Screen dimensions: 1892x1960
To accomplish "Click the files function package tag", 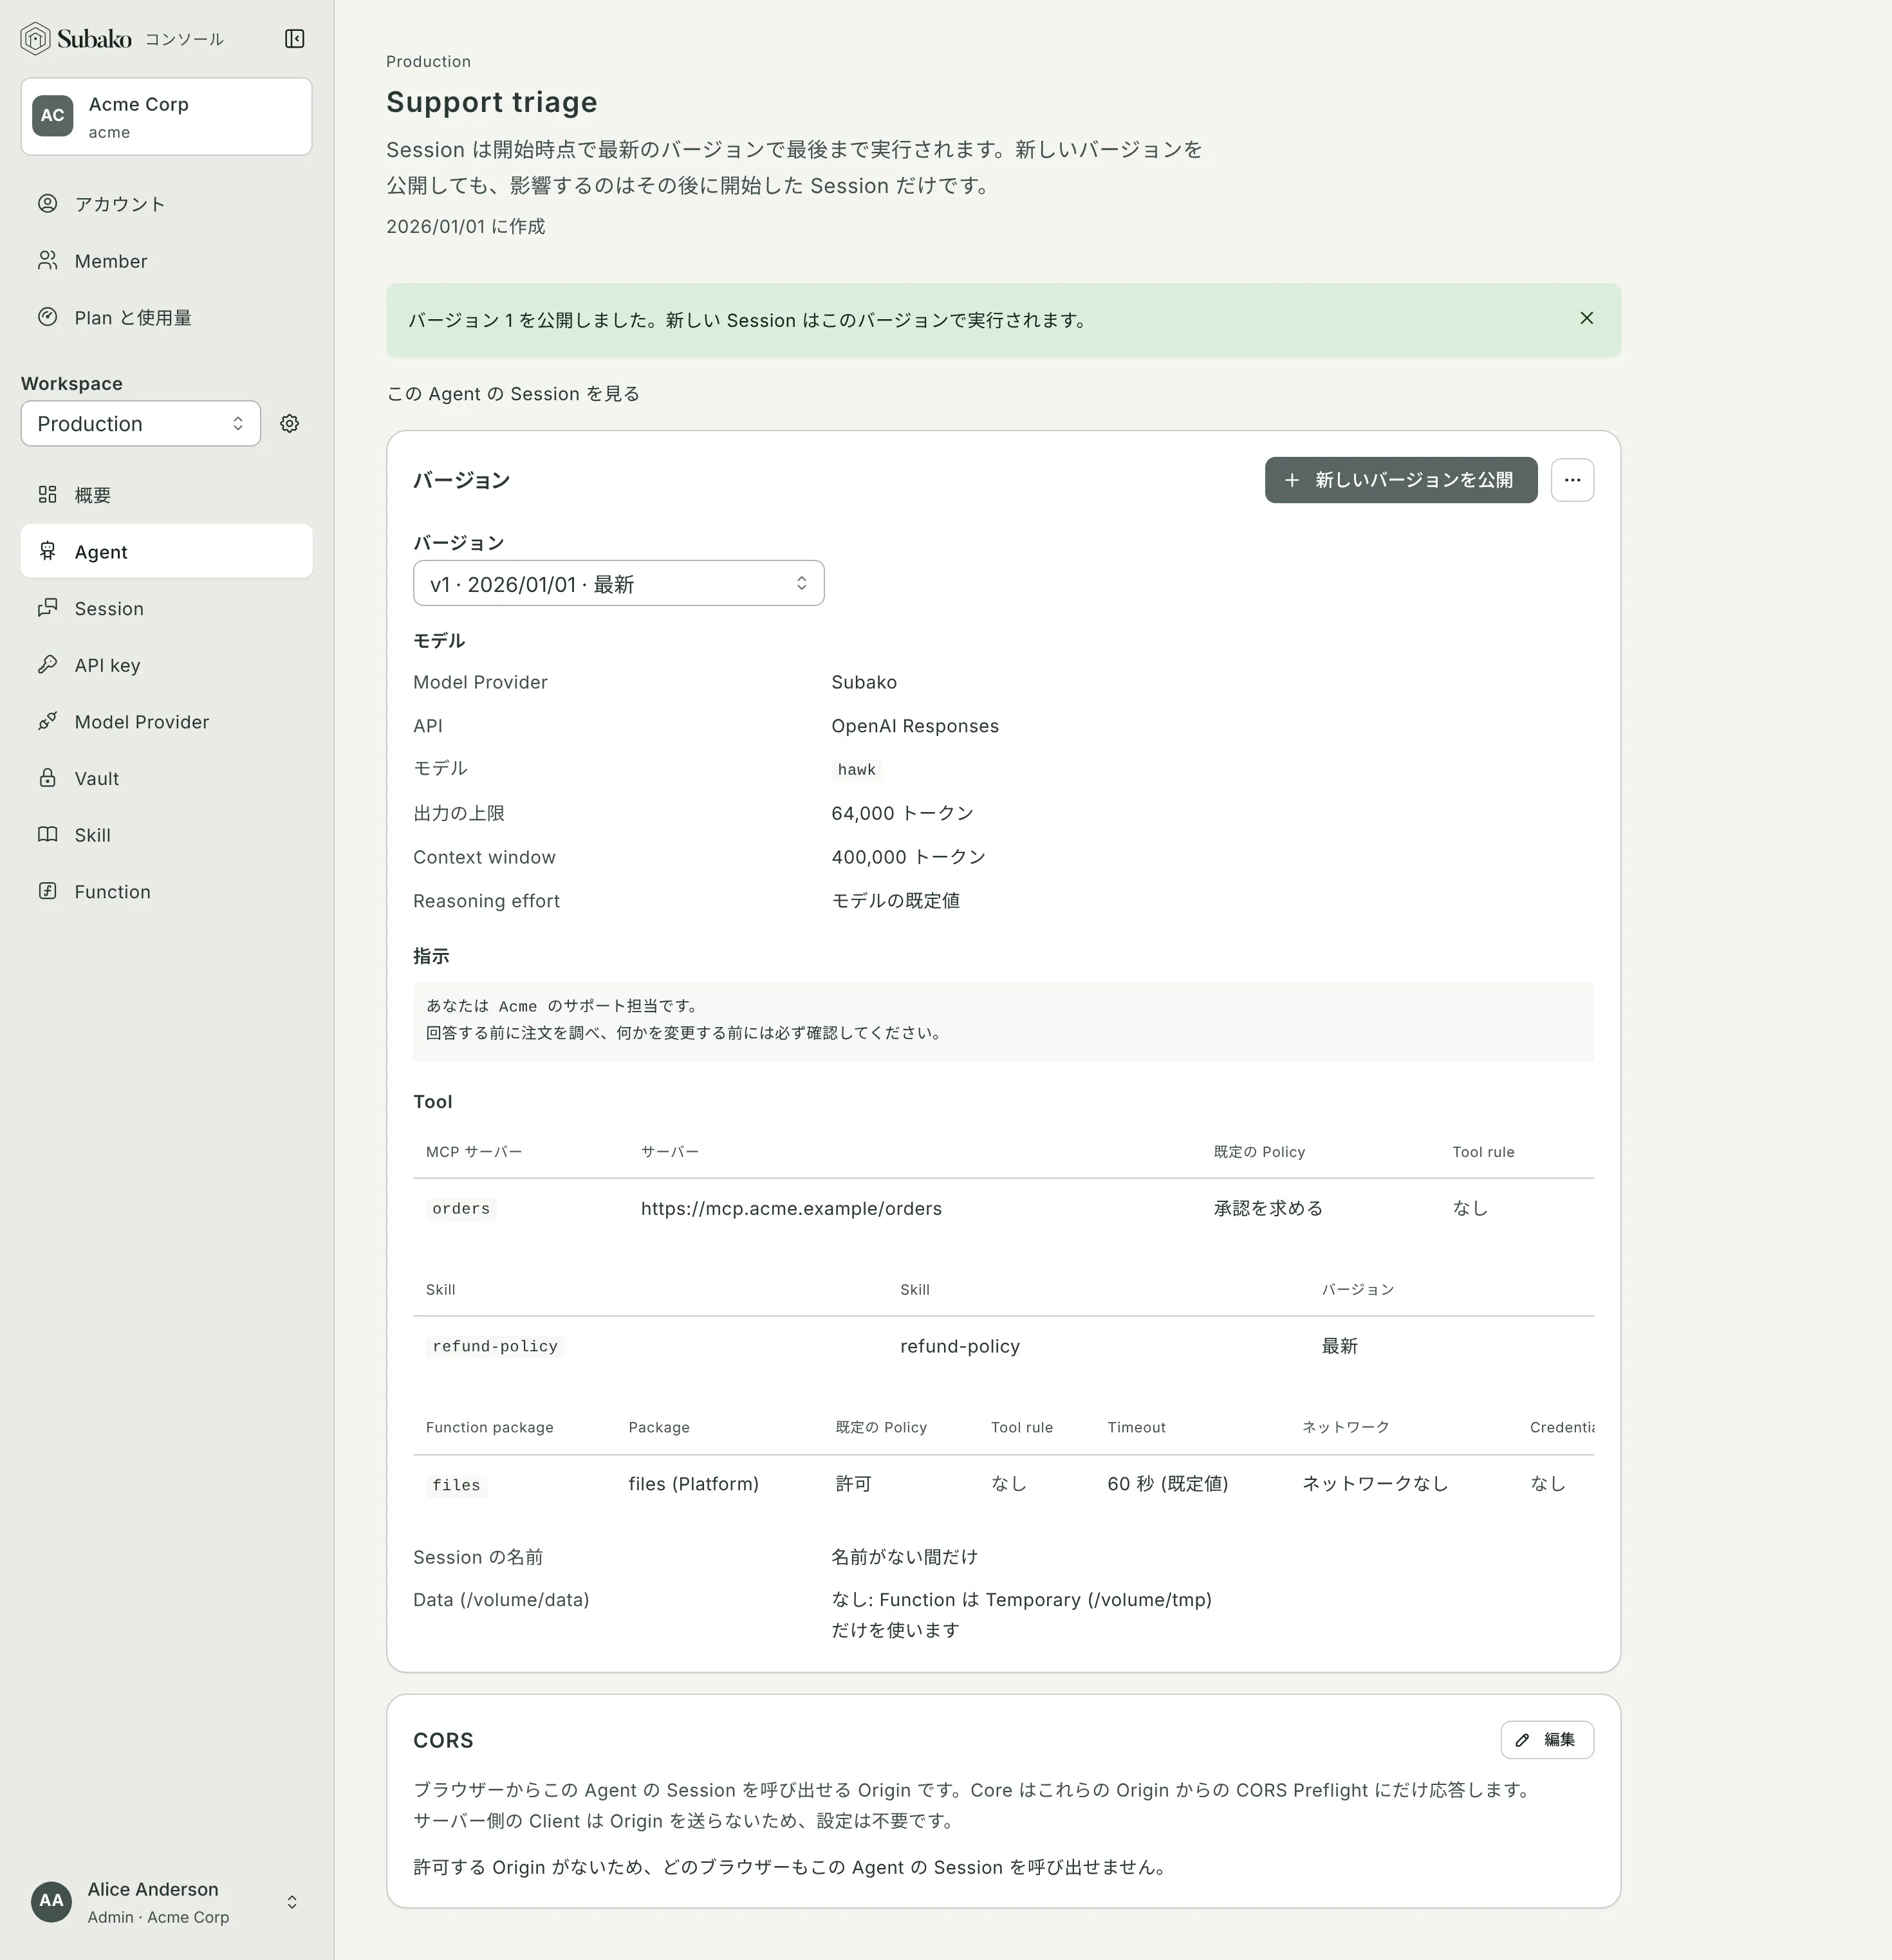I will (456, 1485).
